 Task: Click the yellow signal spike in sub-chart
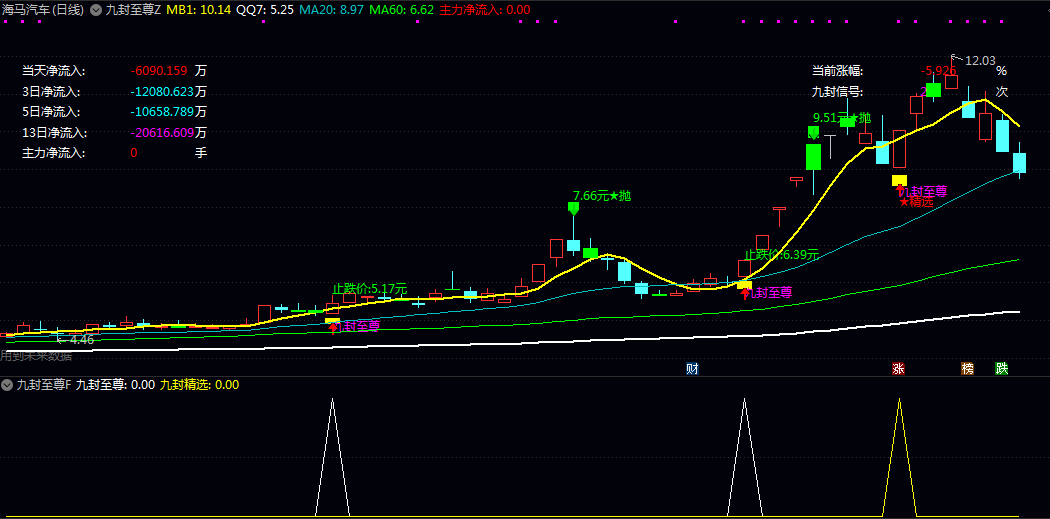click(899, 457)
